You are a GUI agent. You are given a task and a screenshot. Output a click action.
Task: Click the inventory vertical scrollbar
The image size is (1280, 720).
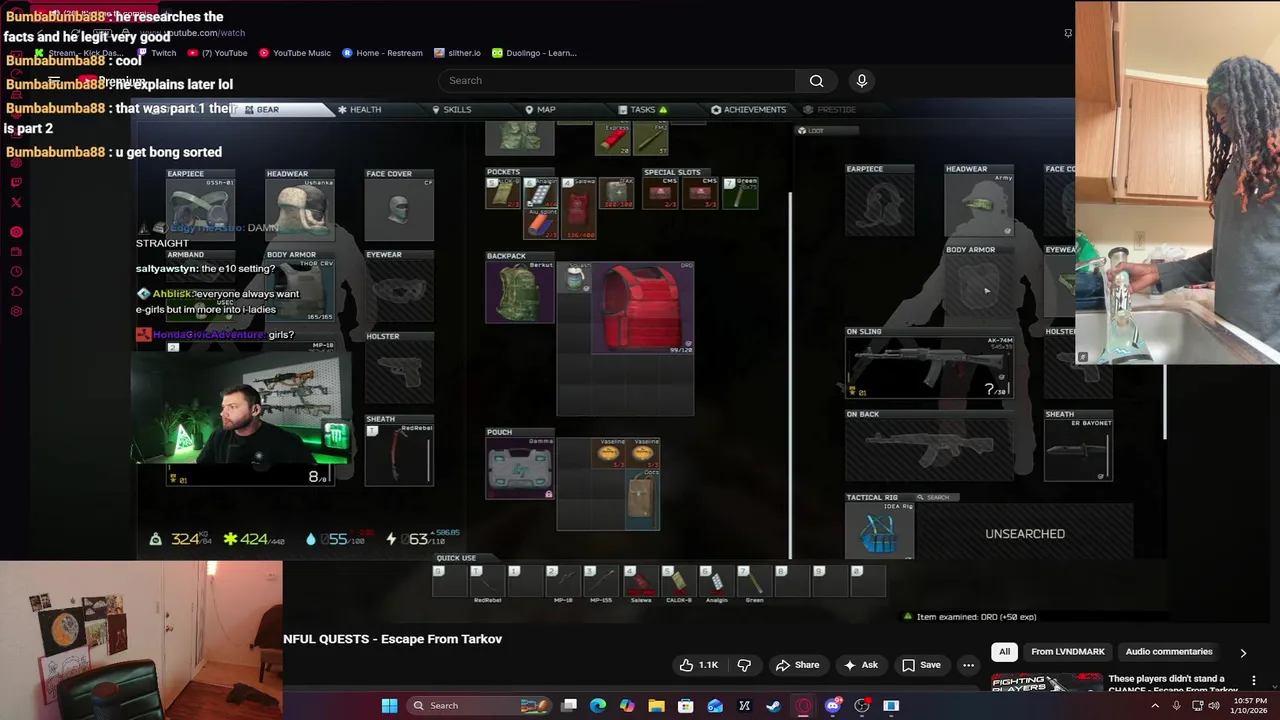point(790,375)
